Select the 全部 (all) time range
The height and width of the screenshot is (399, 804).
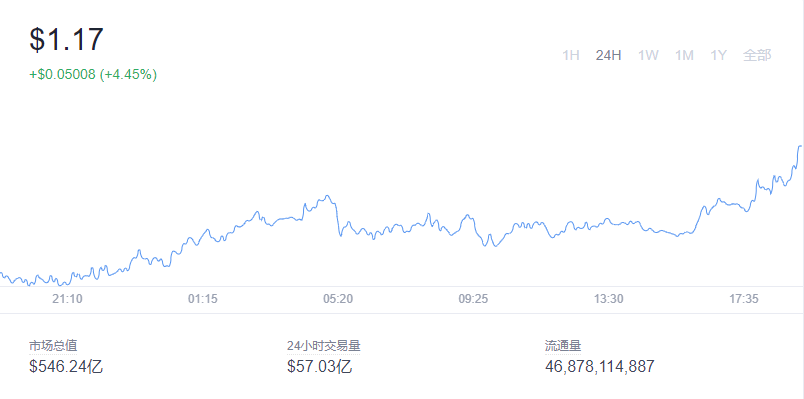[757, 55]
